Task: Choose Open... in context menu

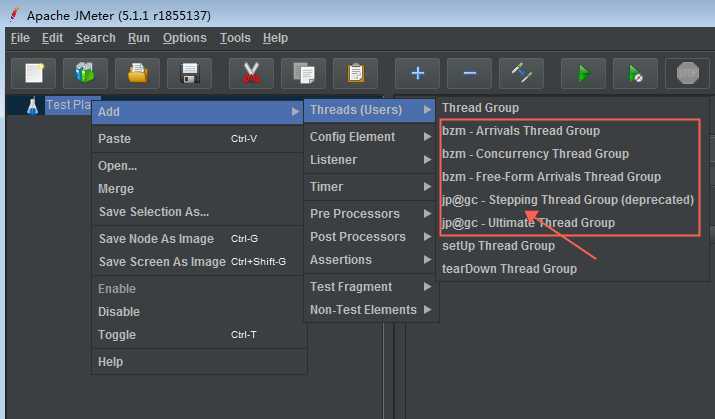Action: coord(198,166)
